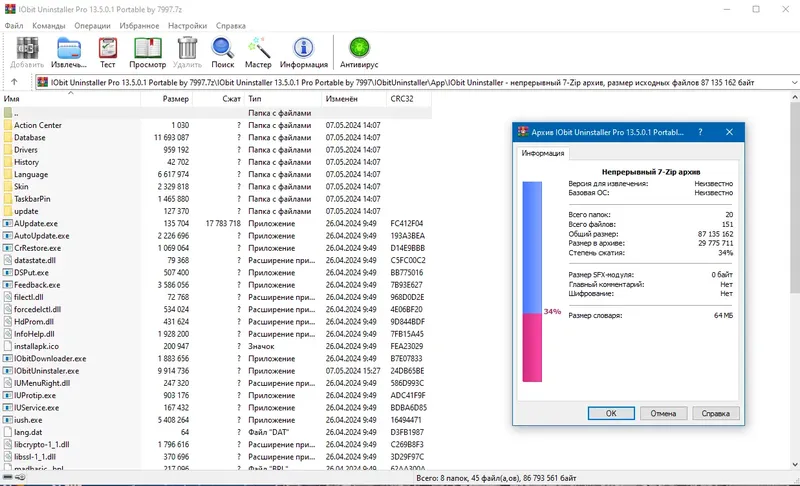Open the Поиск magnifier tool
800x486 pixels.
click(x=222, y=48)
